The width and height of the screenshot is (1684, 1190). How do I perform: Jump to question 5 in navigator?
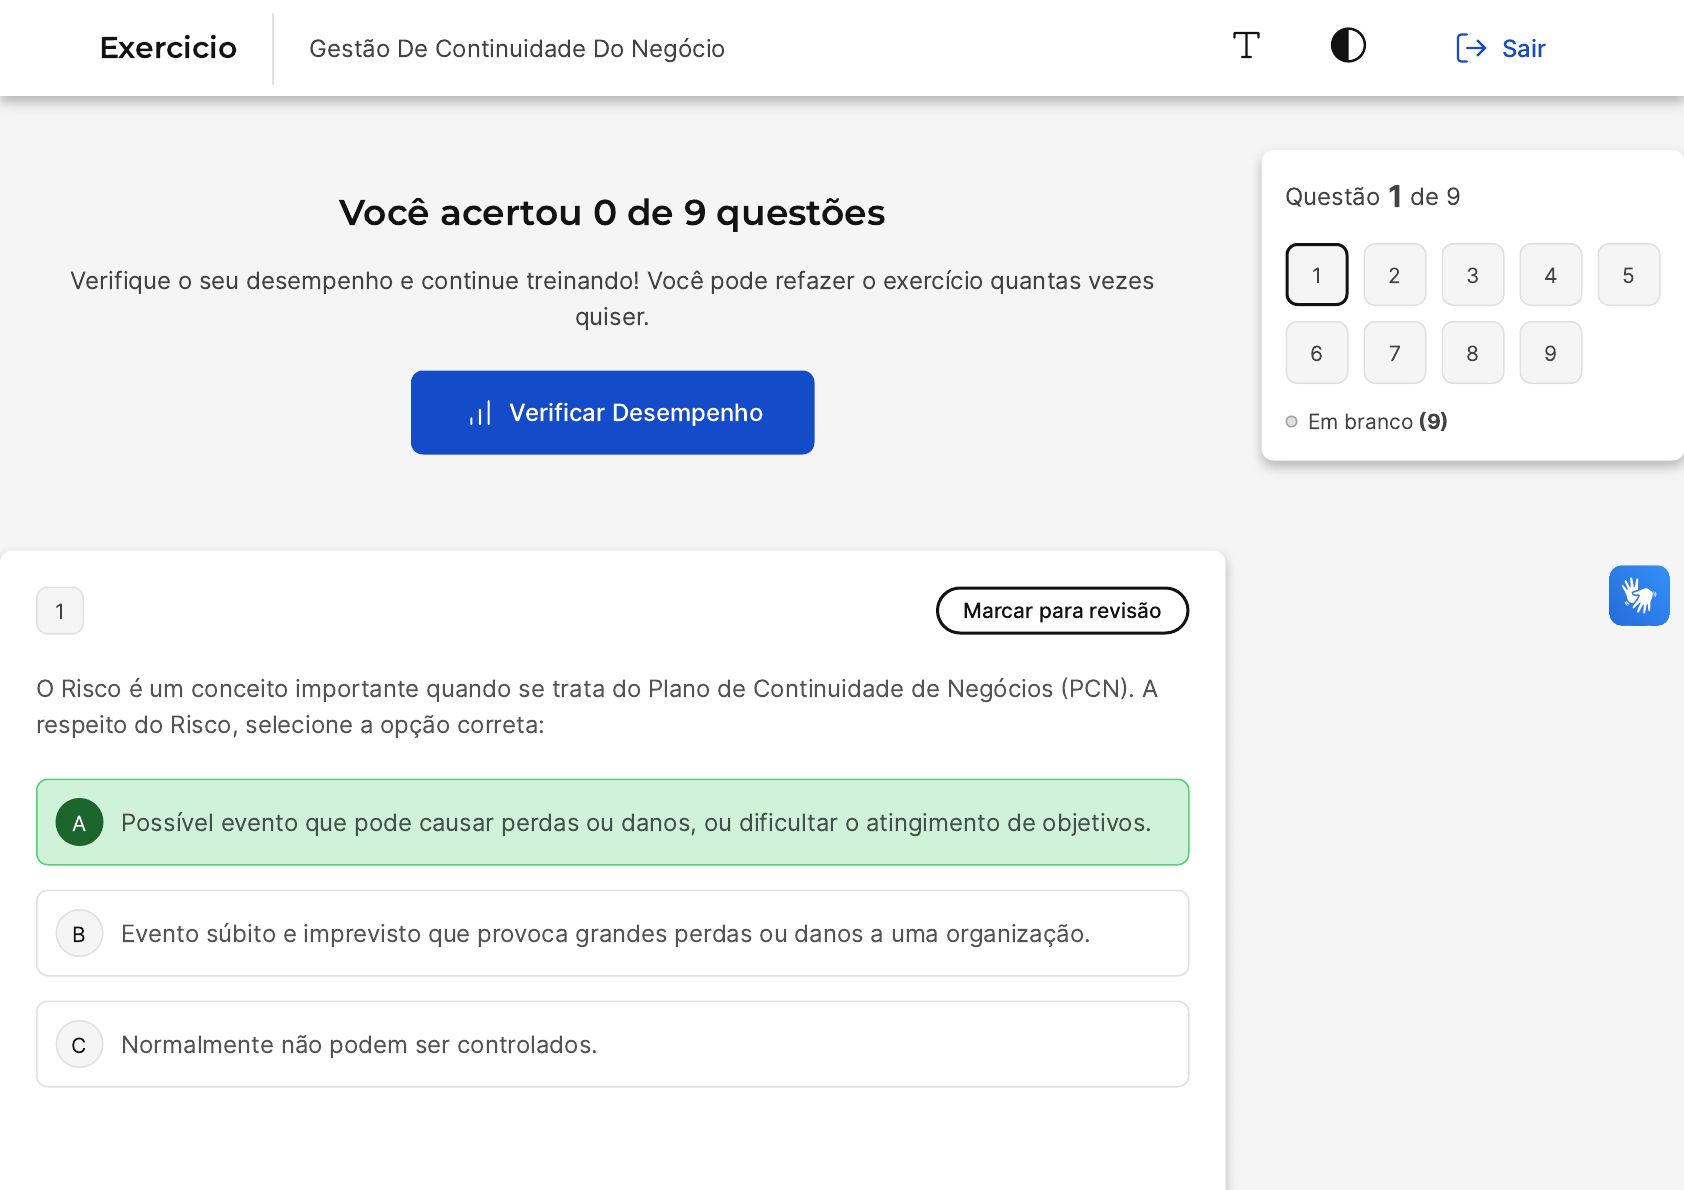1628,275
